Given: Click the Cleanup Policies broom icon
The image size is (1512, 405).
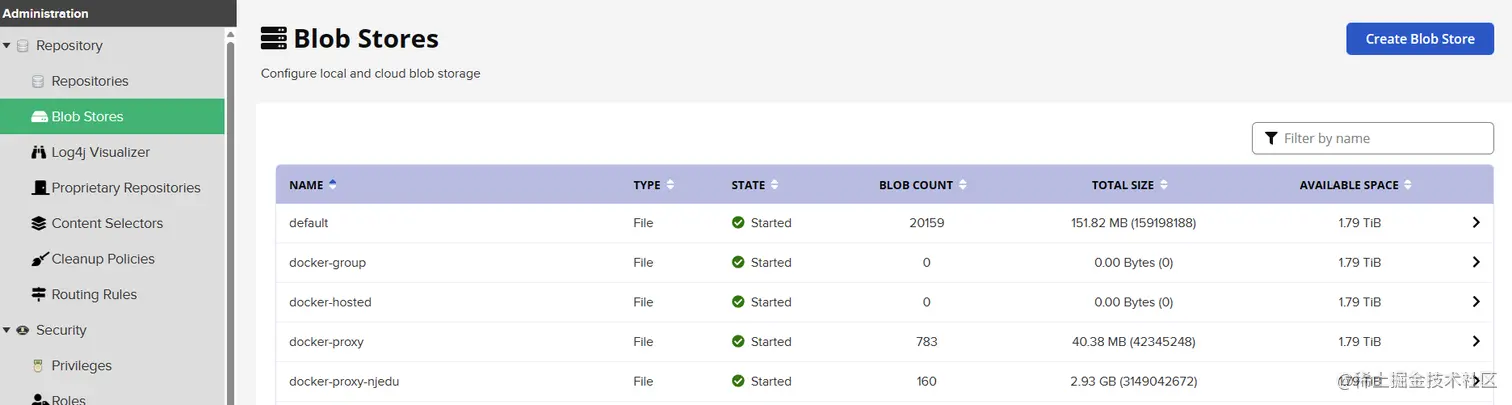Looking at the screenshot, I should (39, 259).
